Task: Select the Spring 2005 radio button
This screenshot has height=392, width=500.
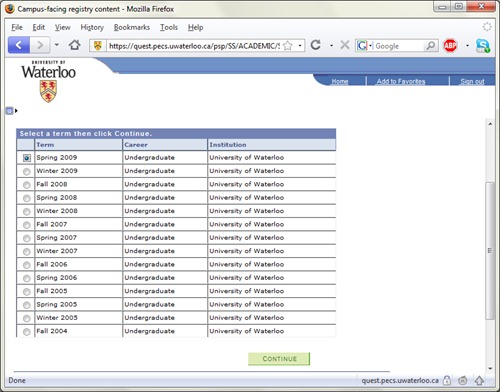Action: pyautogui.click(x=27, y=305)
